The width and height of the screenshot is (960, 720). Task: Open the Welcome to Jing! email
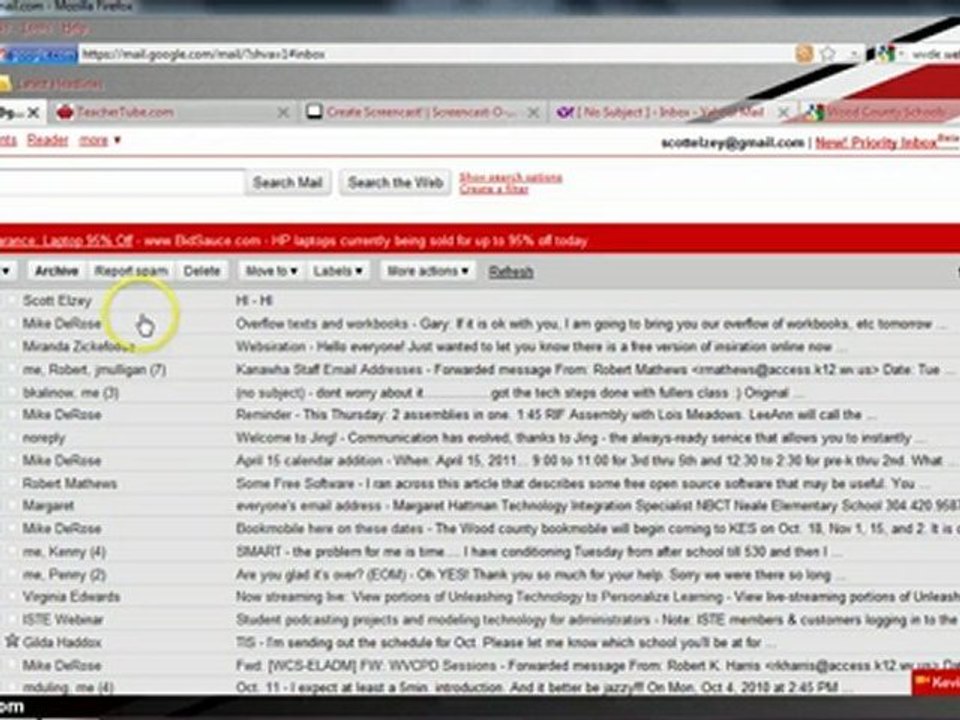point(480,437)
